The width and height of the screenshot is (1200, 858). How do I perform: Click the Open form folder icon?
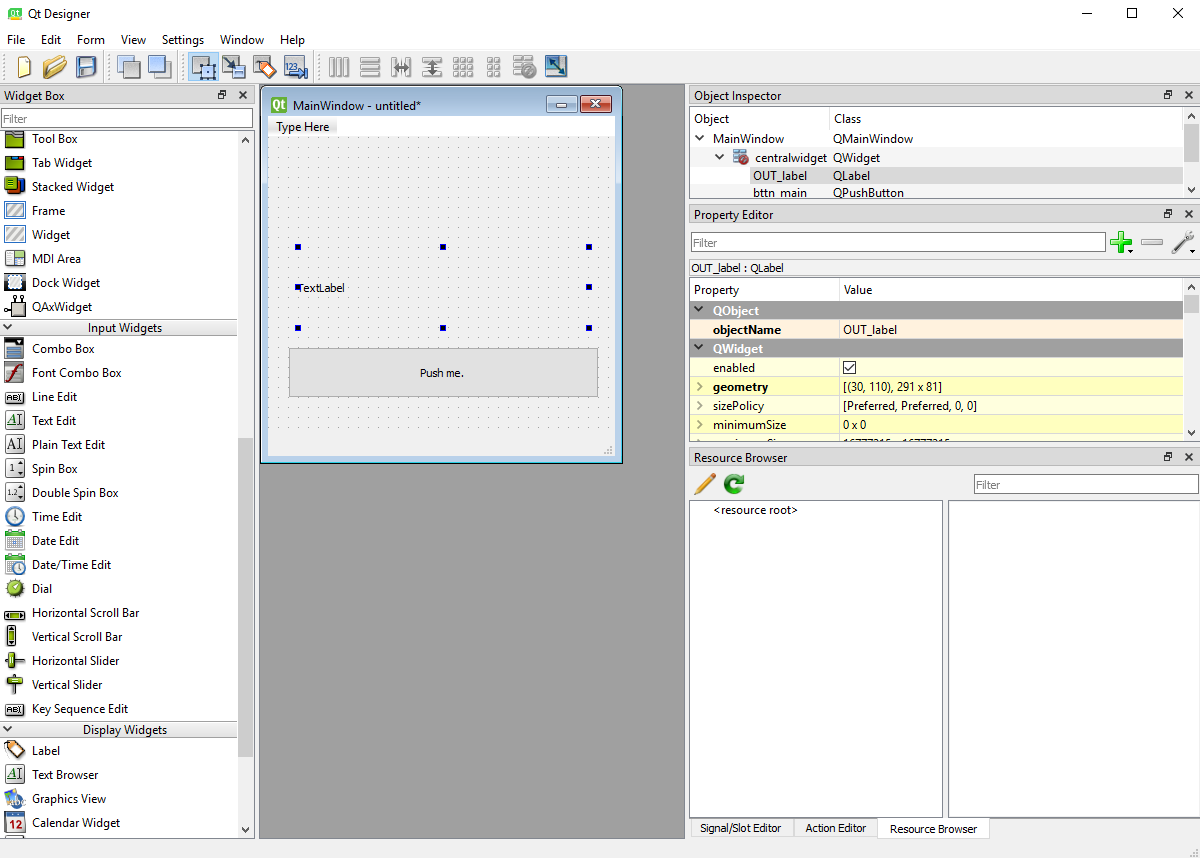(x=55, y=67)
